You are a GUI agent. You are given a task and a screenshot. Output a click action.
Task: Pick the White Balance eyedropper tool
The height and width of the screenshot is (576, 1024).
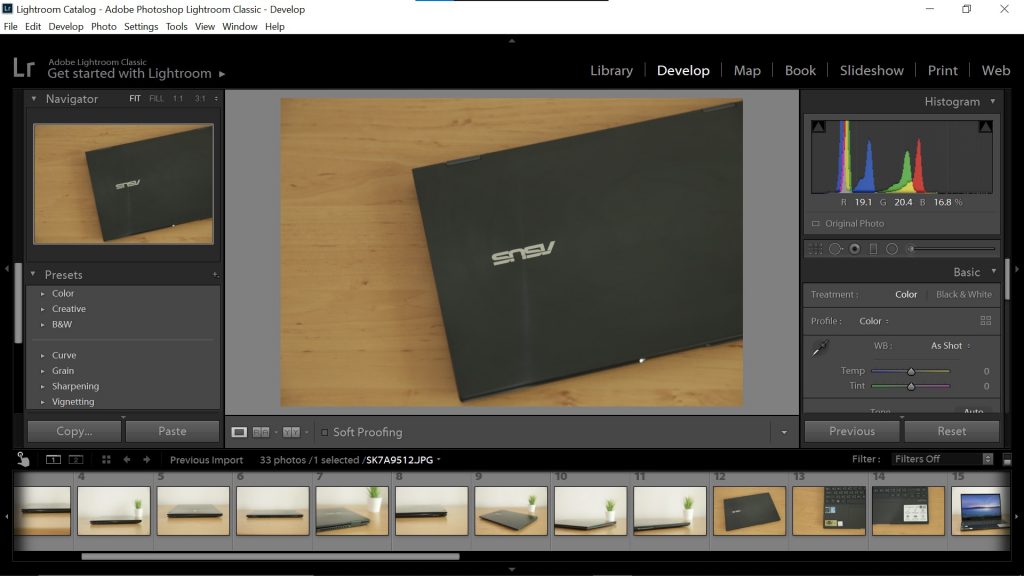click(820, 348)
